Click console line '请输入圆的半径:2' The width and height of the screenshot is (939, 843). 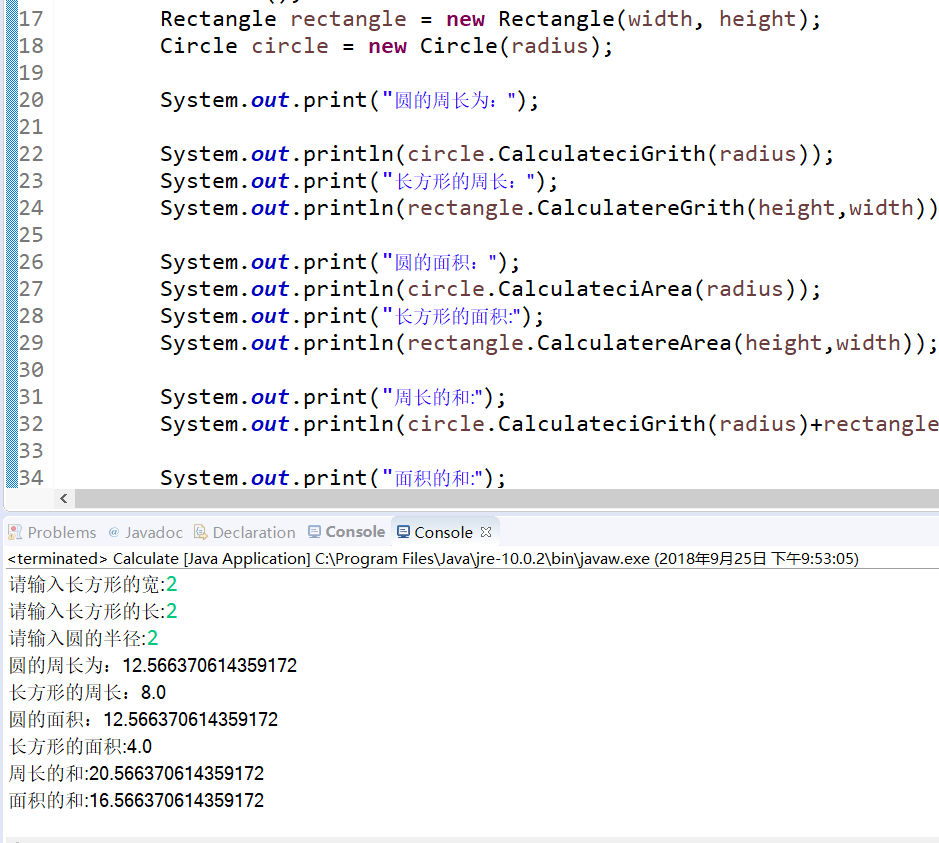click(x=83, y=638)
